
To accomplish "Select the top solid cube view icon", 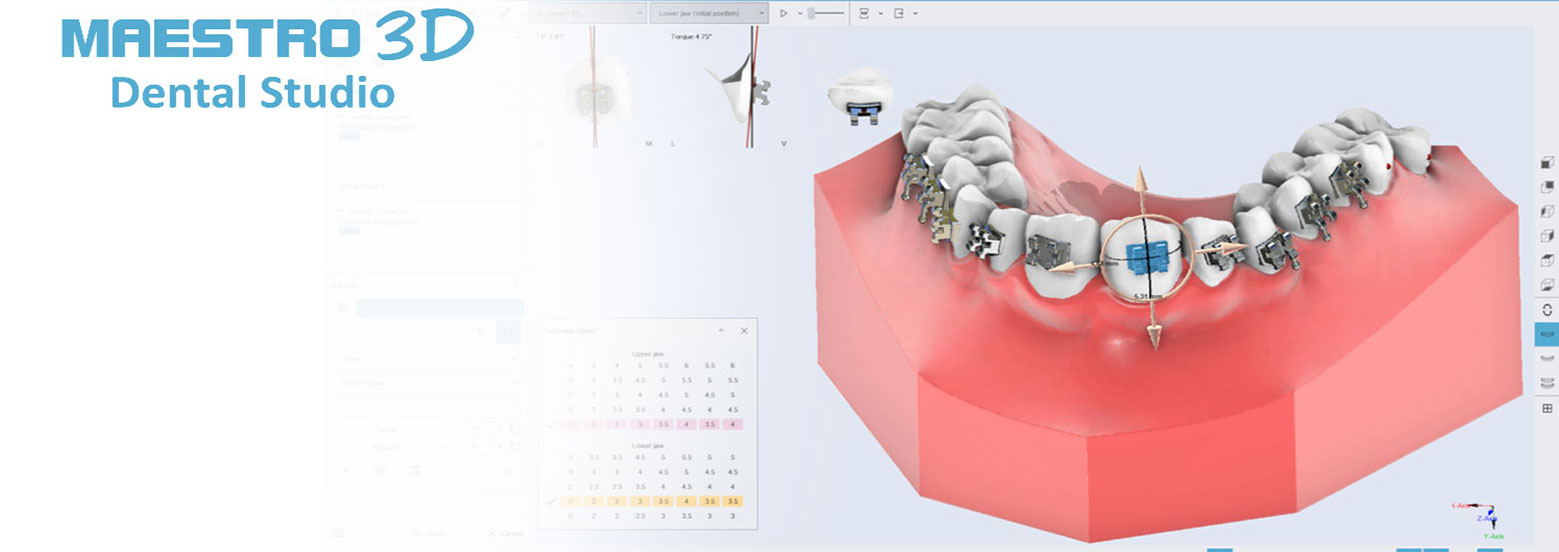I will pyautogui.click(x=1547, y=162).
